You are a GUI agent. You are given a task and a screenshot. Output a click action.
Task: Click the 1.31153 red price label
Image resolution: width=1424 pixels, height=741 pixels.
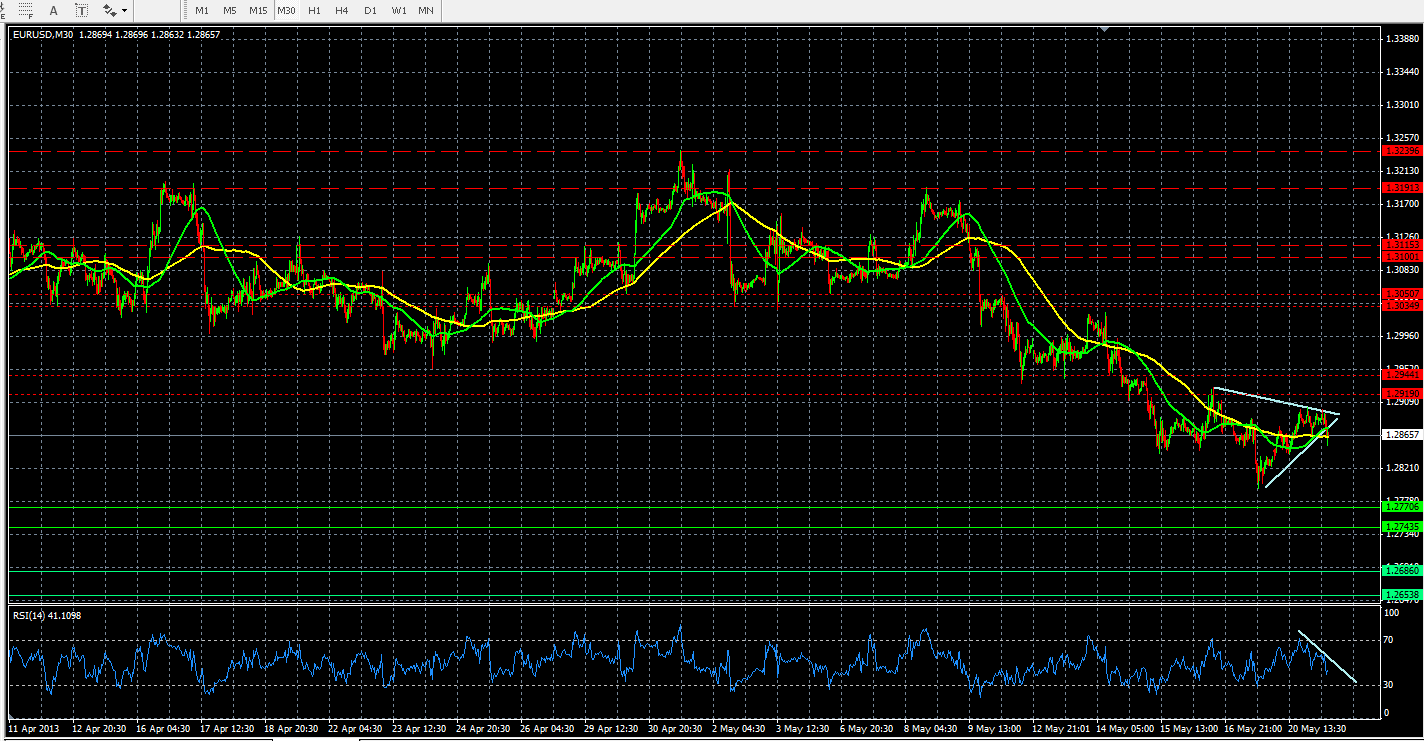click(1400, 244)
